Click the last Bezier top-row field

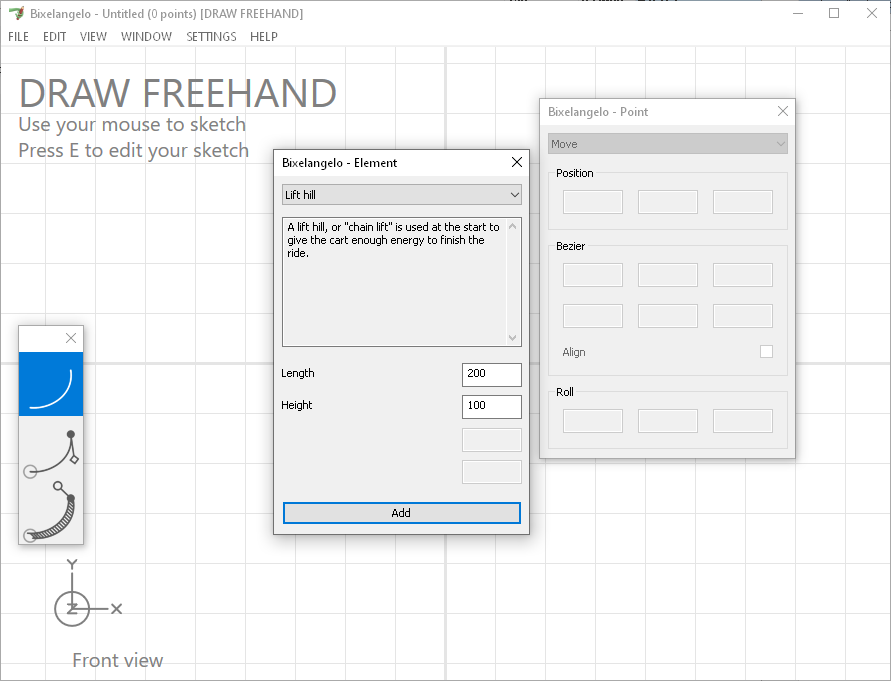point(743,275)
